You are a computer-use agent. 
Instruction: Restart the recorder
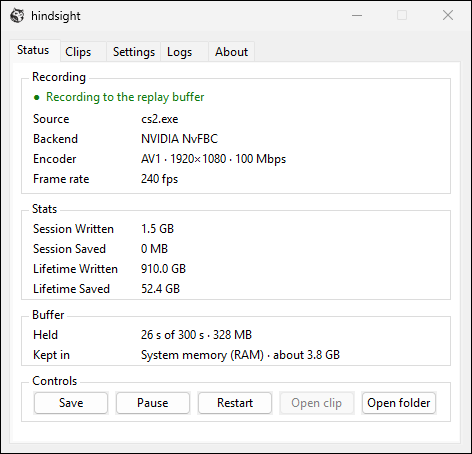click(235, 403)
